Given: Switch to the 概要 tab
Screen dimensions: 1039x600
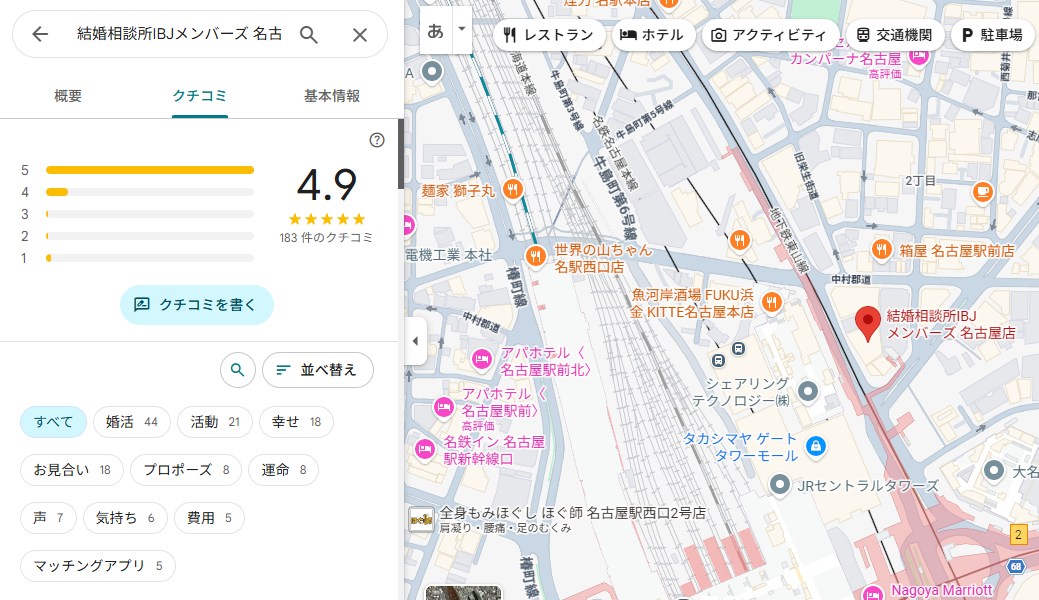Looking at the screenshot, I should (68, 96).
